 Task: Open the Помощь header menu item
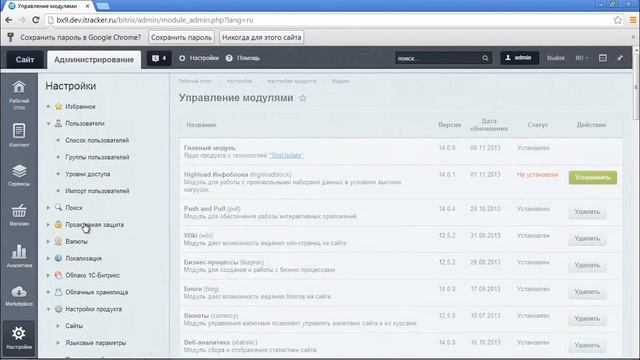[x=243, y=58]
